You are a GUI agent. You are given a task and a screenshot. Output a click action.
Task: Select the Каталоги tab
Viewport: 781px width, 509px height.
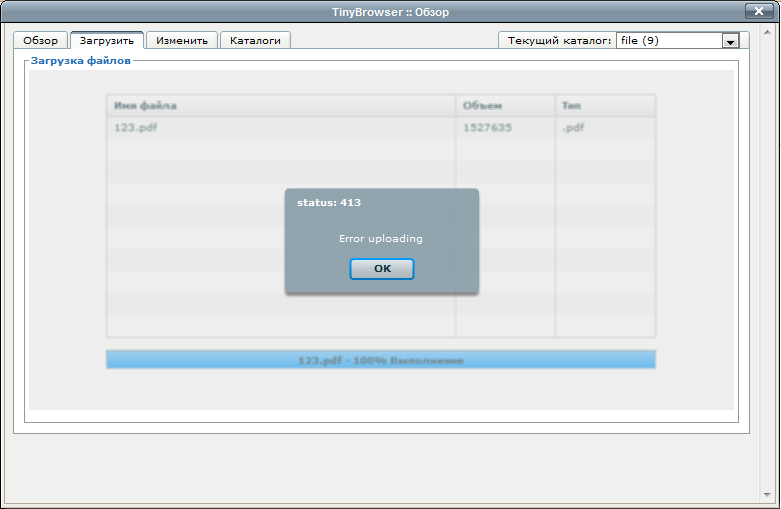[x=255, y=41]
